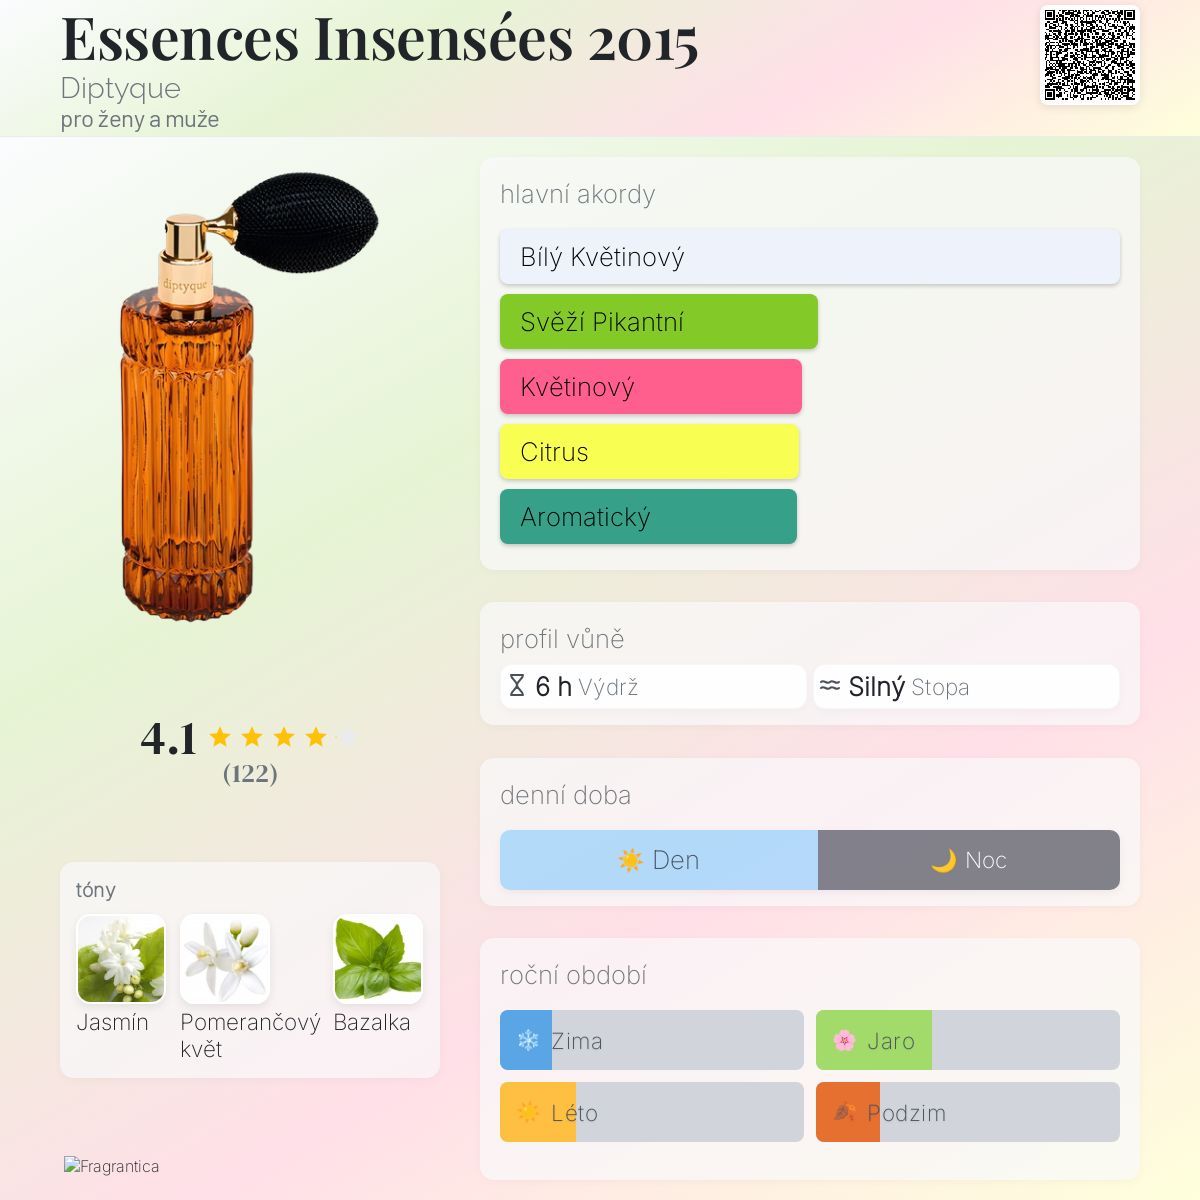Open the Bazalka note thumbnail
The height and width of the screenshot is (1200, 1200).
coord(377,959)
